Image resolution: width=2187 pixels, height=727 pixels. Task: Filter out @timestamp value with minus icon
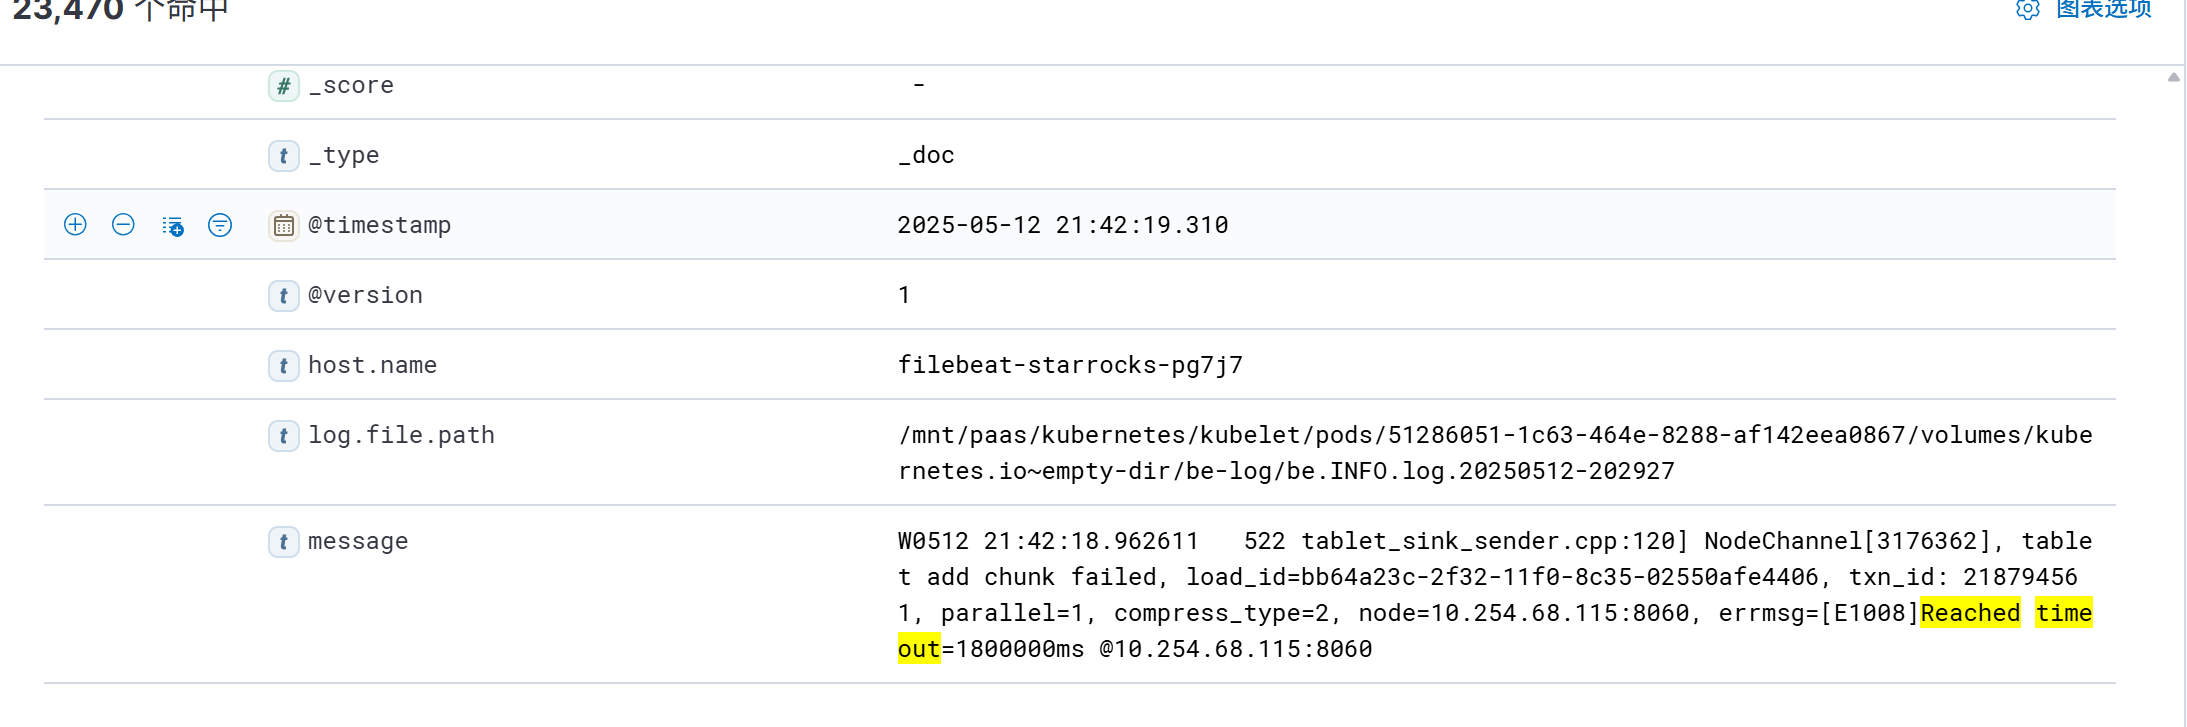(123, 224)
